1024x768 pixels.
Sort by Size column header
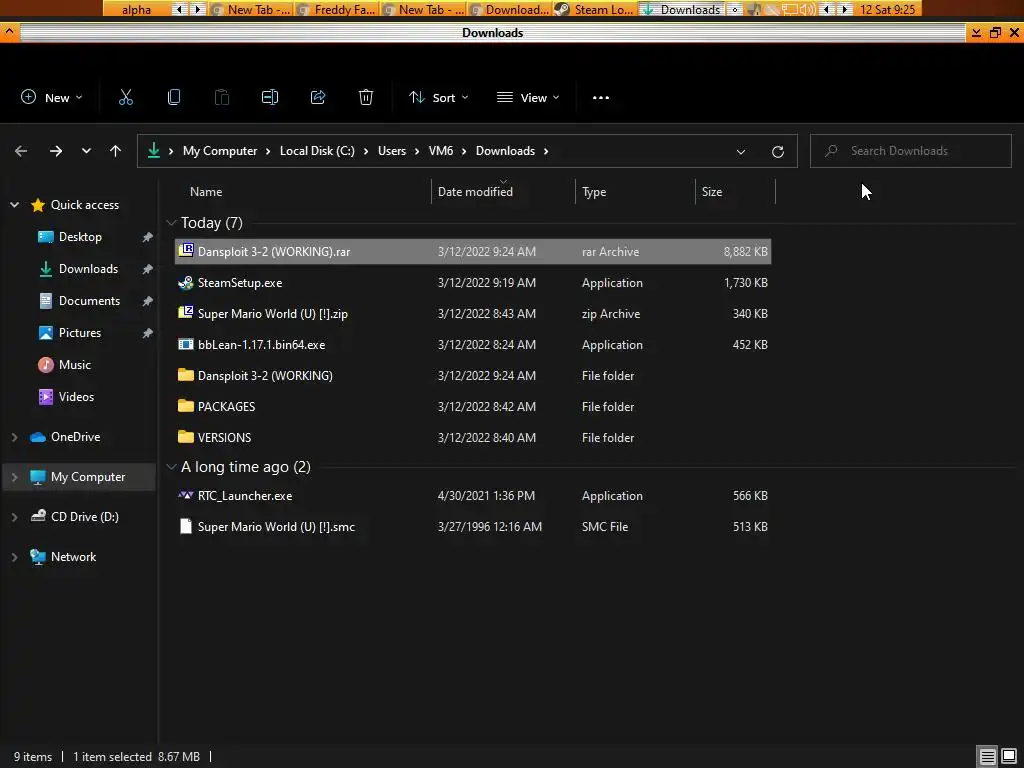[735, 191]
